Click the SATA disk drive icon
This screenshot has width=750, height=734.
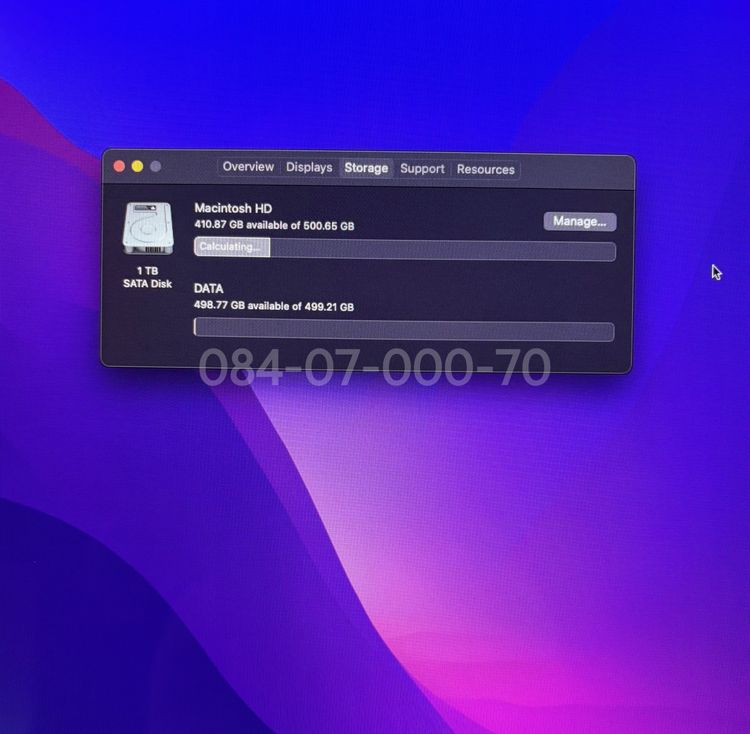point(148,229)
